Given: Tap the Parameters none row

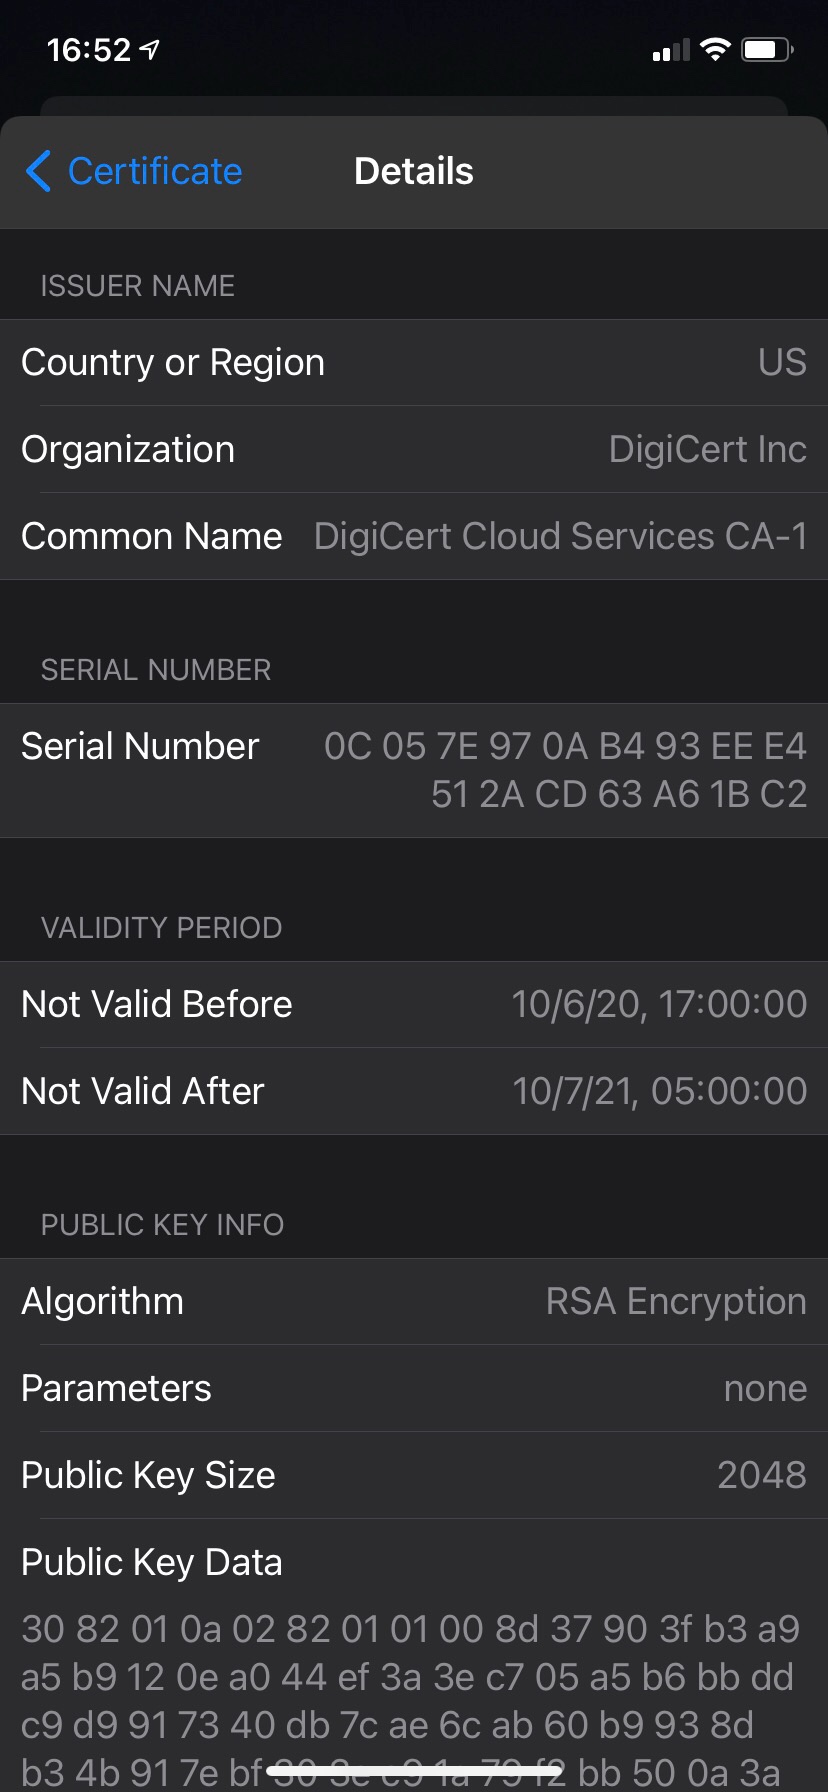Looking at the screenshot, I should (414, 1388).
